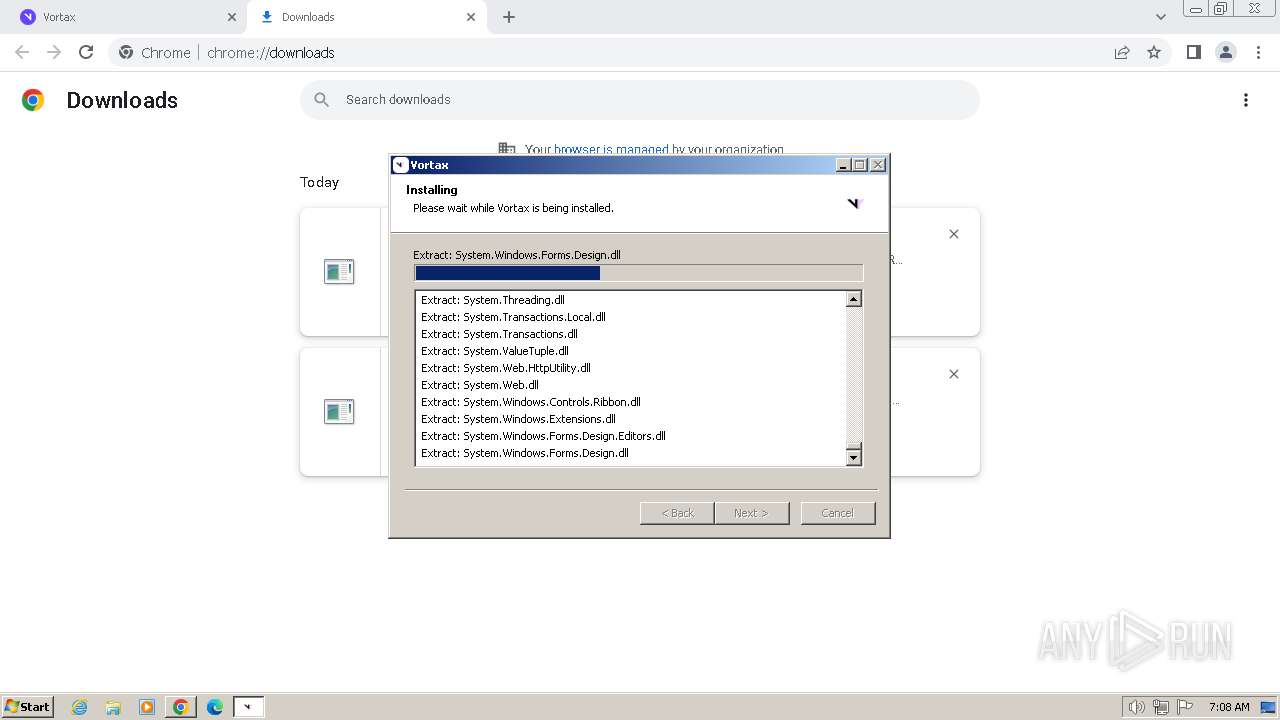Bookmark this tab star icon
This screenshot has width=1280, height=720.
pos(1154,52)
